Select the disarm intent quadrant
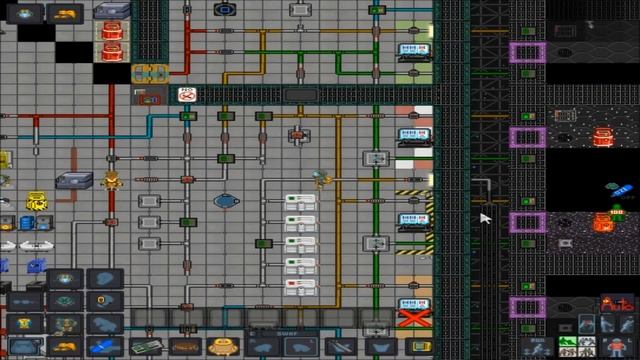 587,342
